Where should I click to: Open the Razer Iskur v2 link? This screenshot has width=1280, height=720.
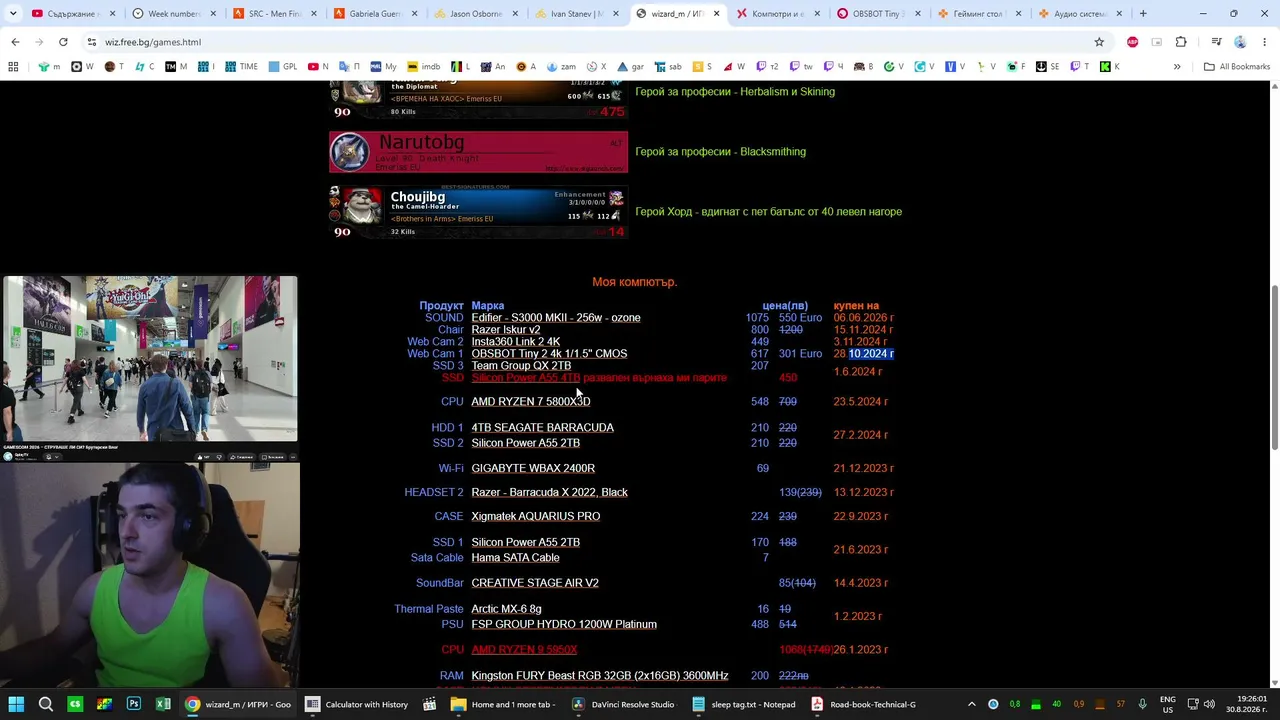[x=506, y=330]
